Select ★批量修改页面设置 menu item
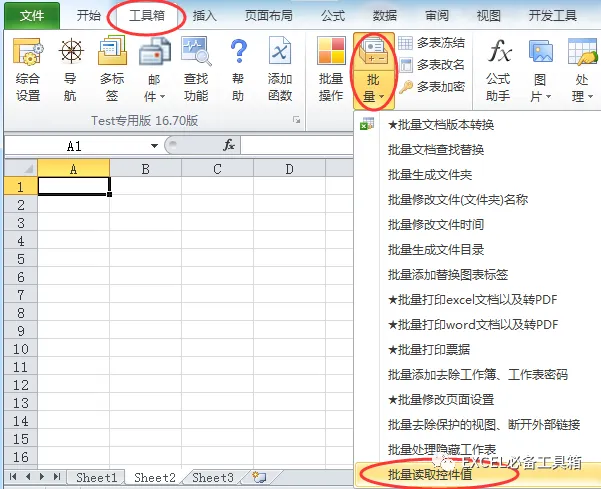Screen dimensions: 601x489 click(478, 400)
